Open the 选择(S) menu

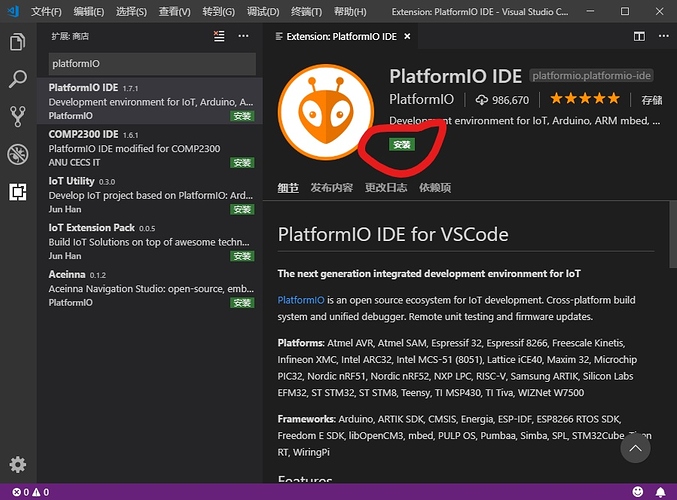pyautogui.click(x=131, y=12)
